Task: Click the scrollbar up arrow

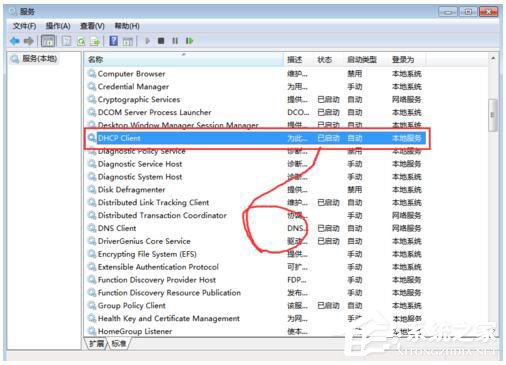Action: point(493,59)
